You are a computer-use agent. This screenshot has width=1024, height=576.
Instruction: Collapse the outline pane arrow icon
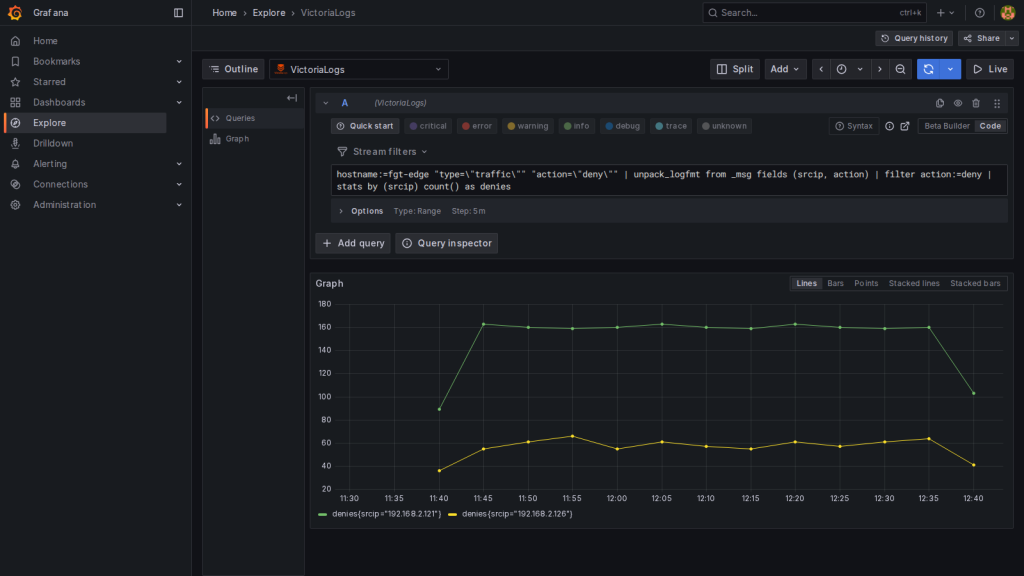[x=292, y=98]
